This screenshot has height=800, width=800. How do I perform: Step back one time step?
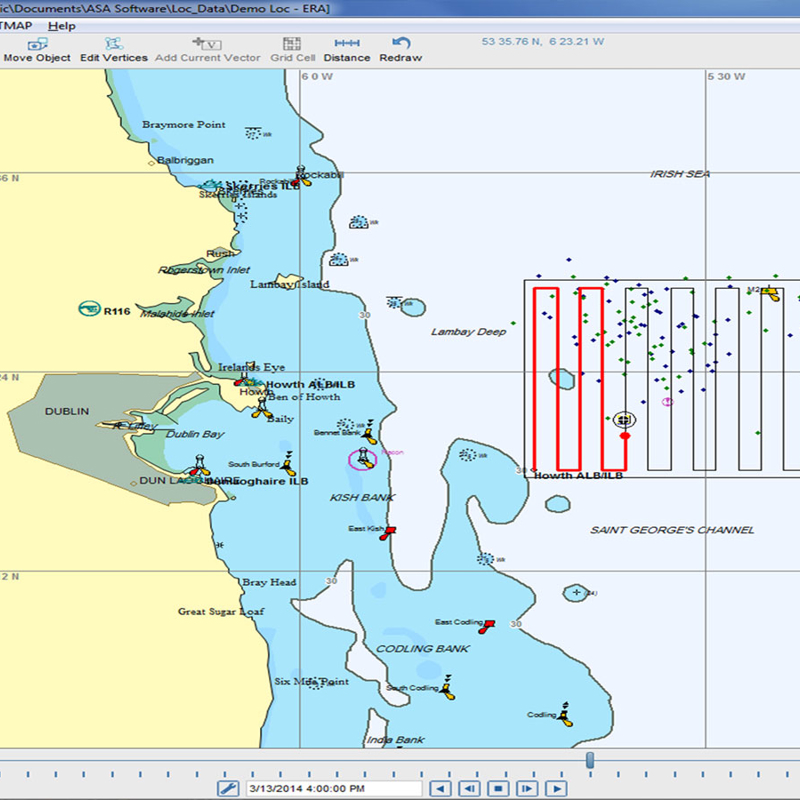coord(468,789)
